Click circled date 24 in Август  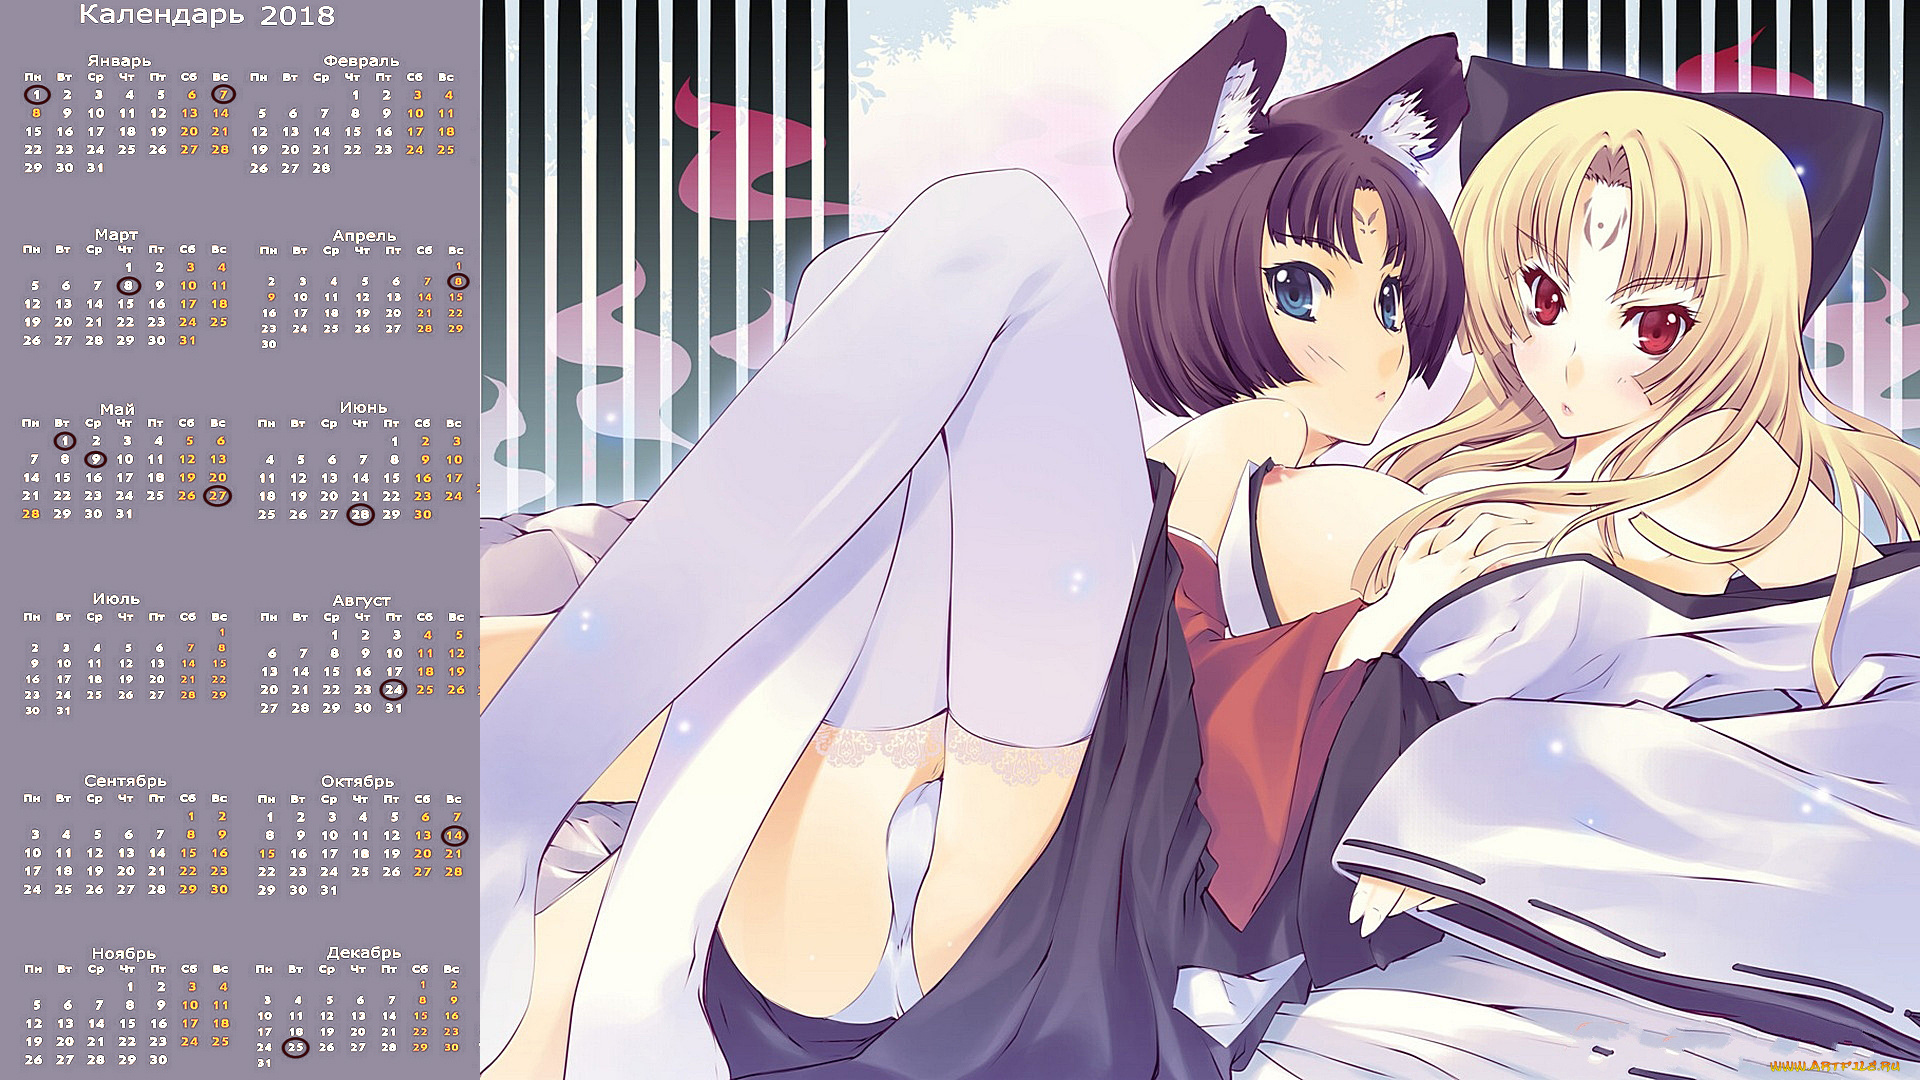(393, 690)
